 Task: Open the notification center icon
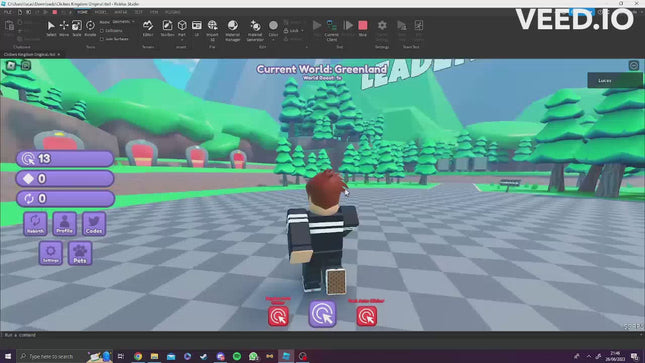(x=635, y=356)
